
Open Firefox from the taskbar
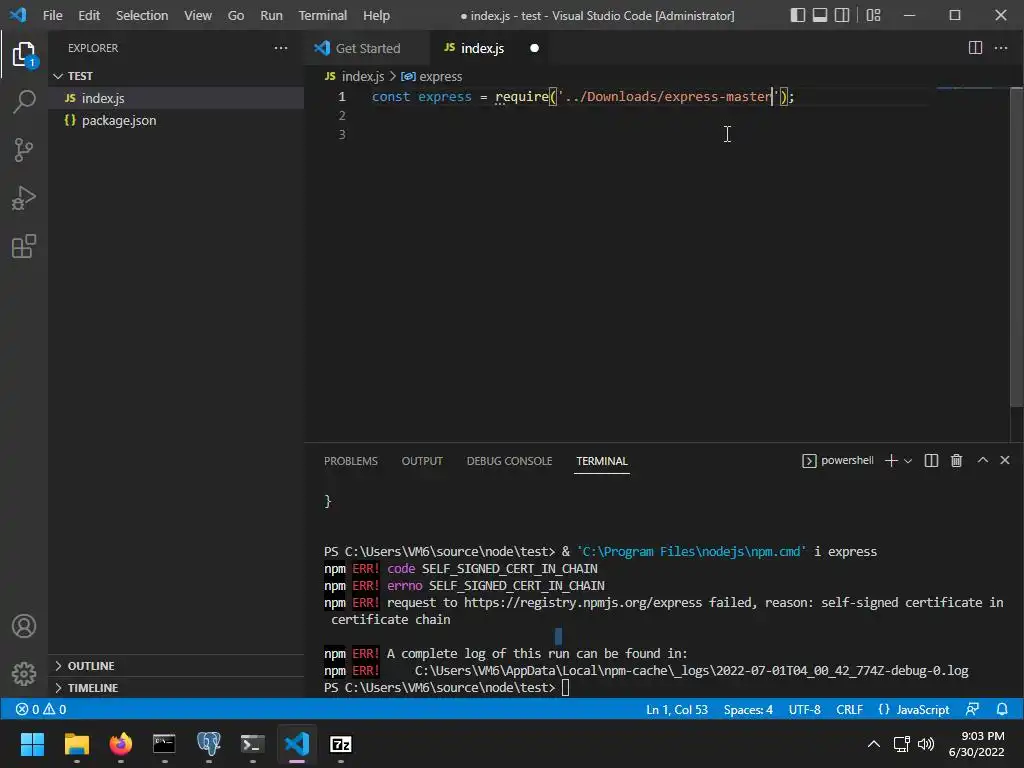pyautogui.click(x=121, y=744)
